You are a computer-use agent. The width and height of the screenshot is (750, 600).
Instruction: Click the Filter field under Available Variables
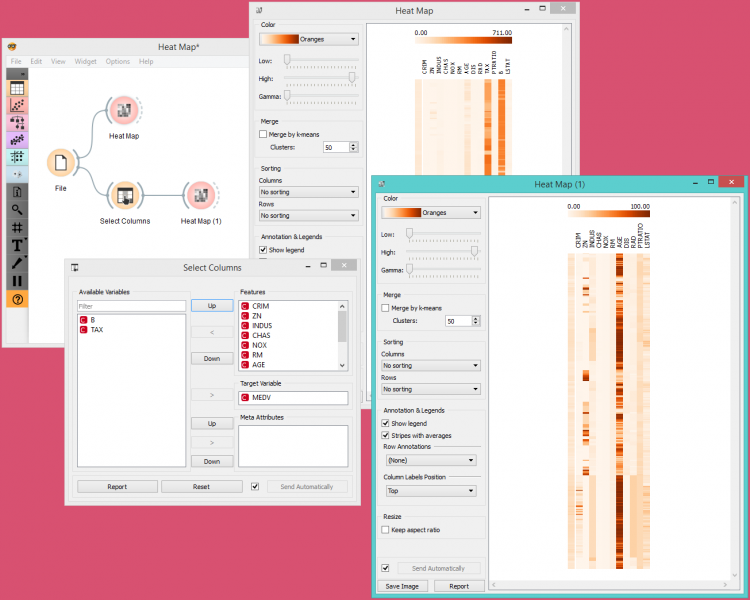pos(131,305)
